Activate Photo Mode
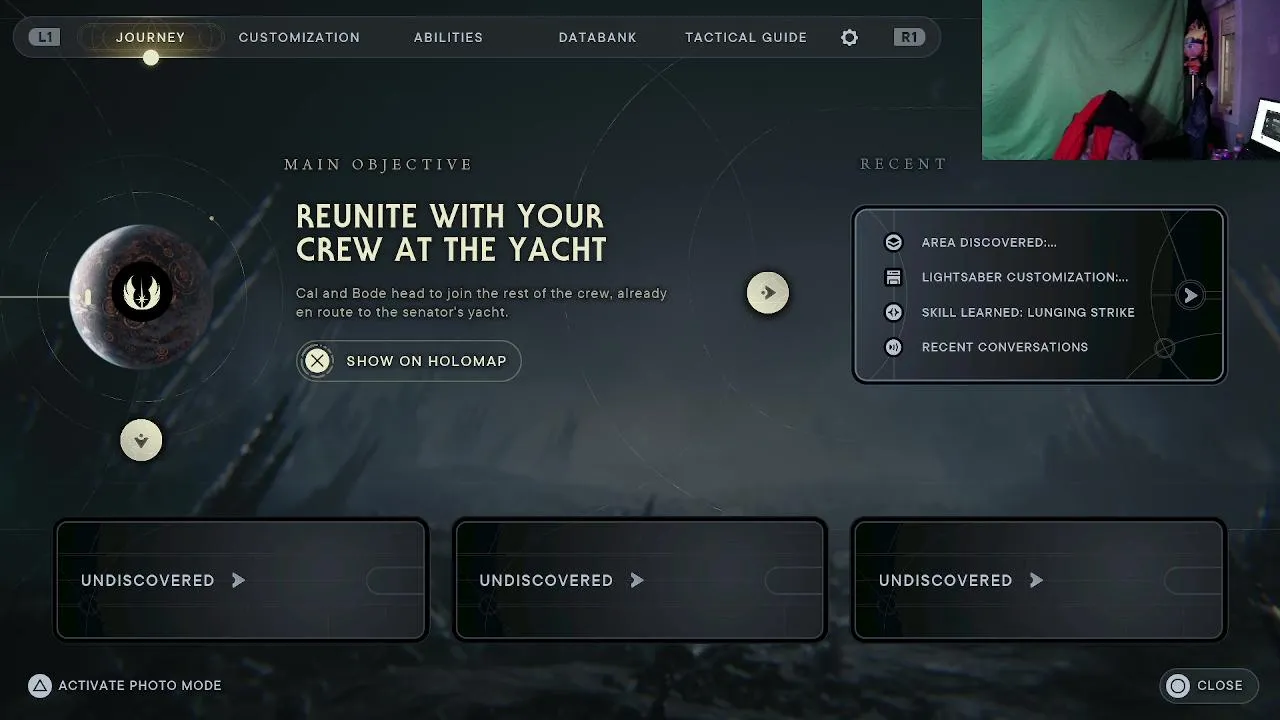Screen dimensions: 1280x720 pos(125,685)
